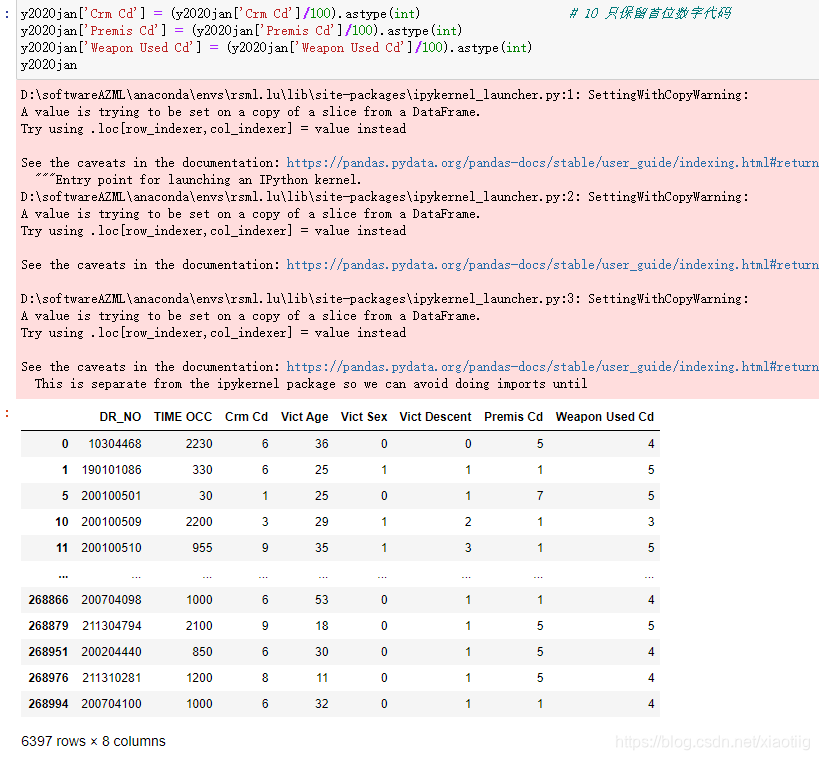Select TIME OCC value 955
This screenshot has width=819, height=760.
pos(202,548)
